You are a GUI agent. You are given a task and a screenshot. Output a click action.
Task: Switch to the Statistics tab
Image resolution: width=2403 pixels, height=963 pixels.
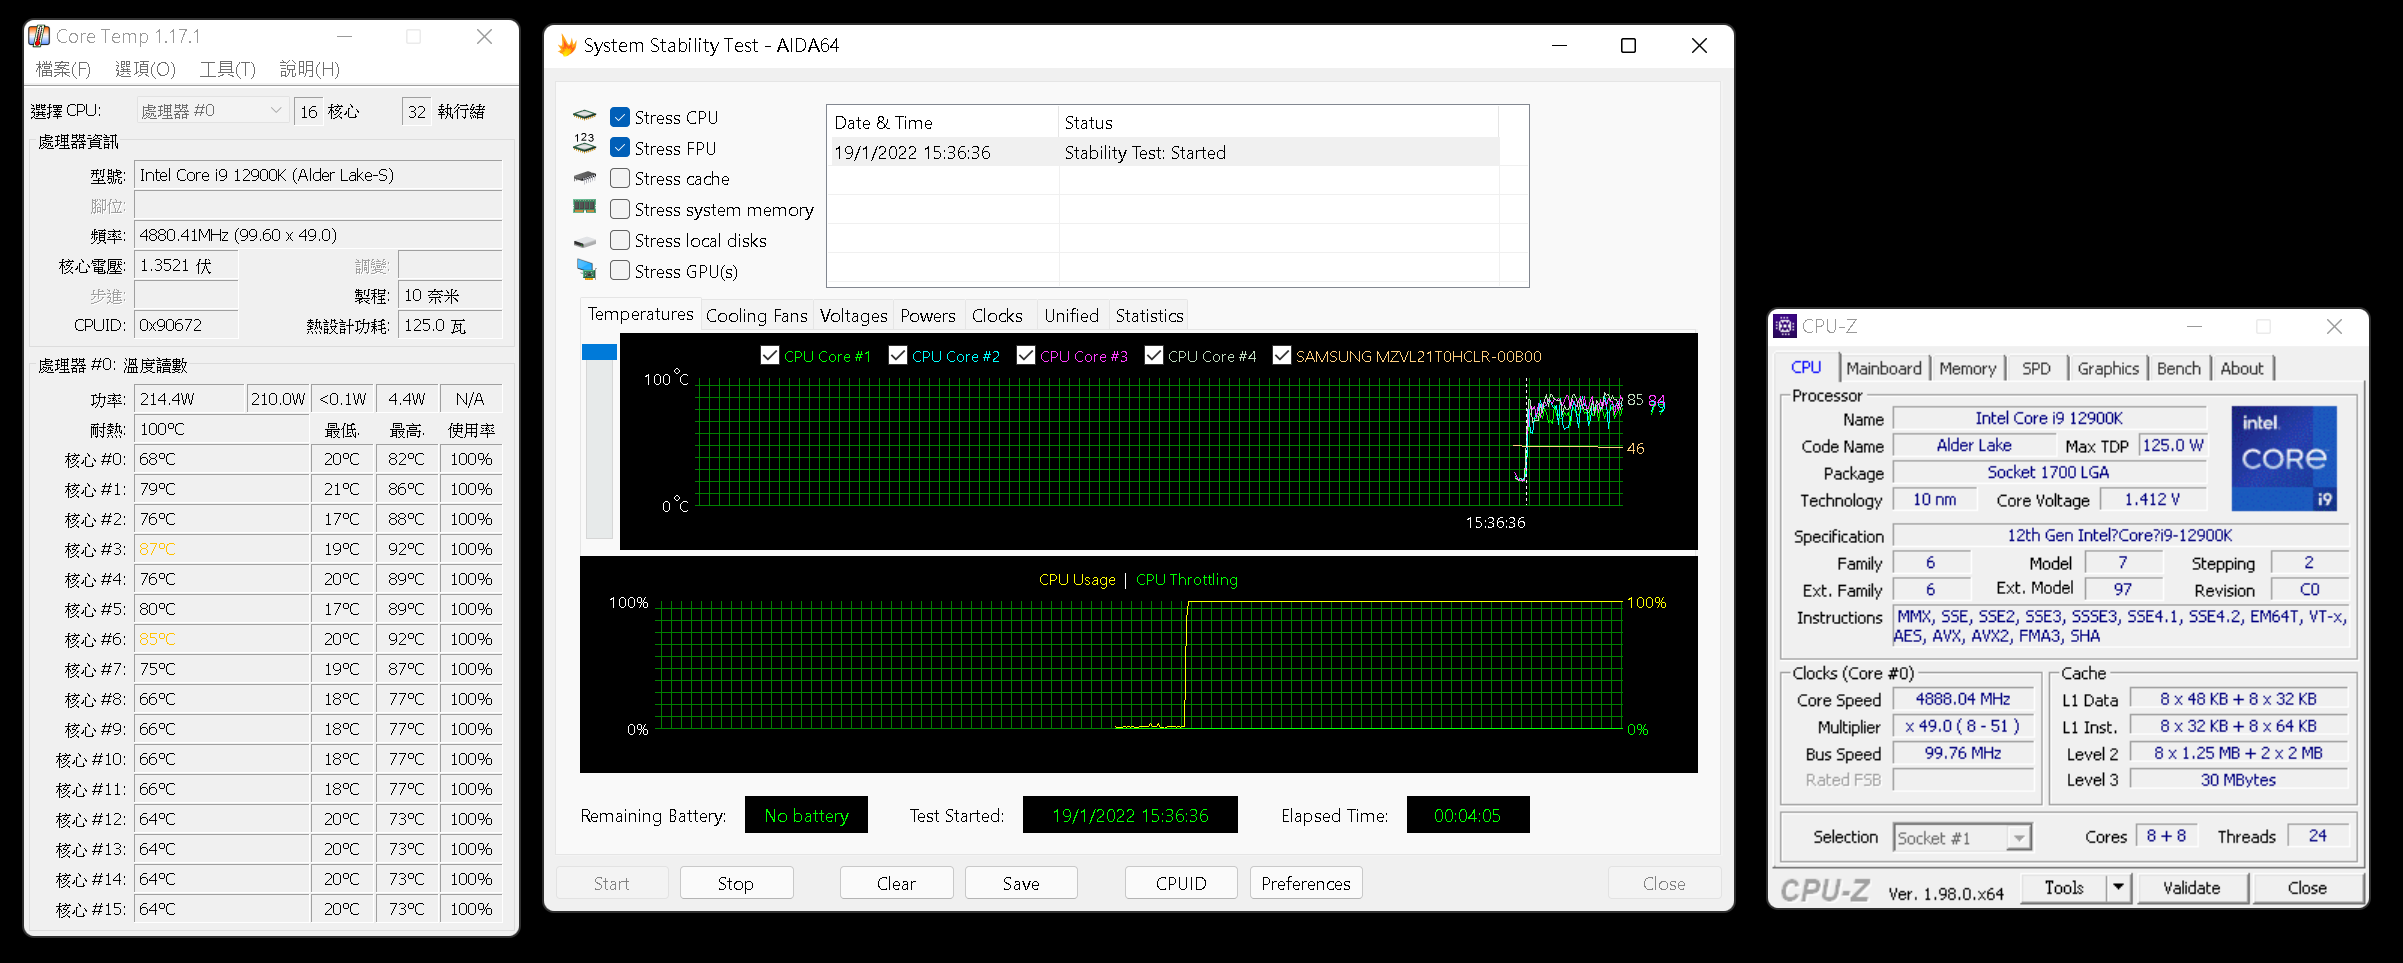coord(1149,316)
